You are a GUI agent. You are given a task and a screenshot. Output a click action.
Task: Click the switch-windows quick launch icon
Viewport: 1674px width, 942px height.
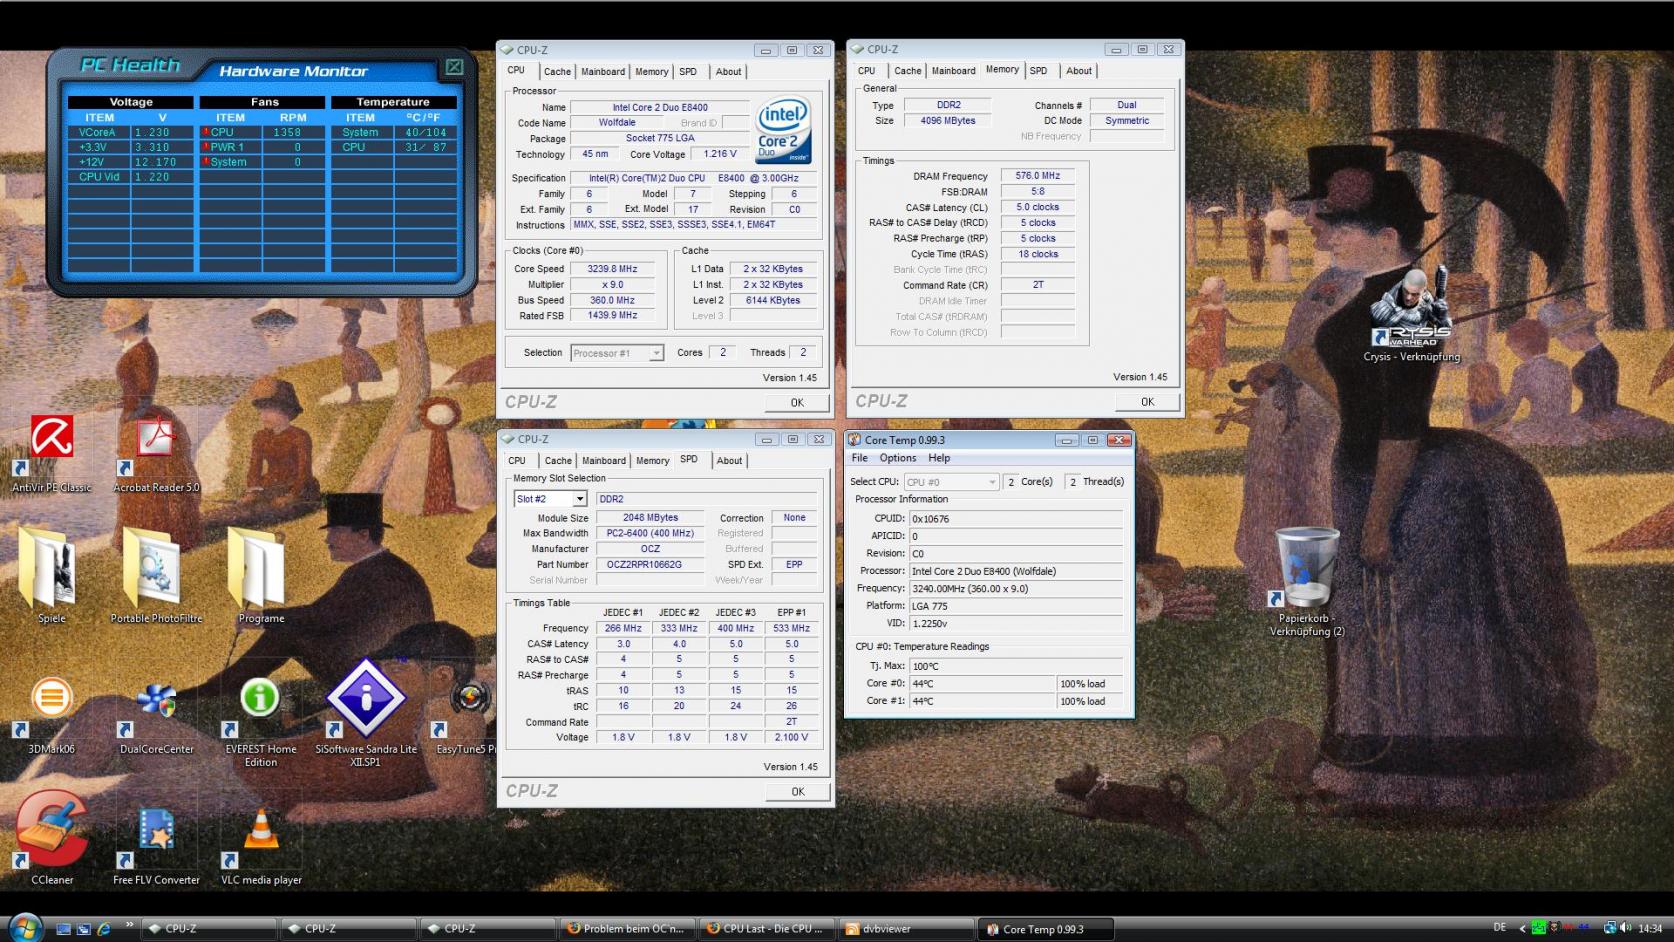tap(84, 929)
